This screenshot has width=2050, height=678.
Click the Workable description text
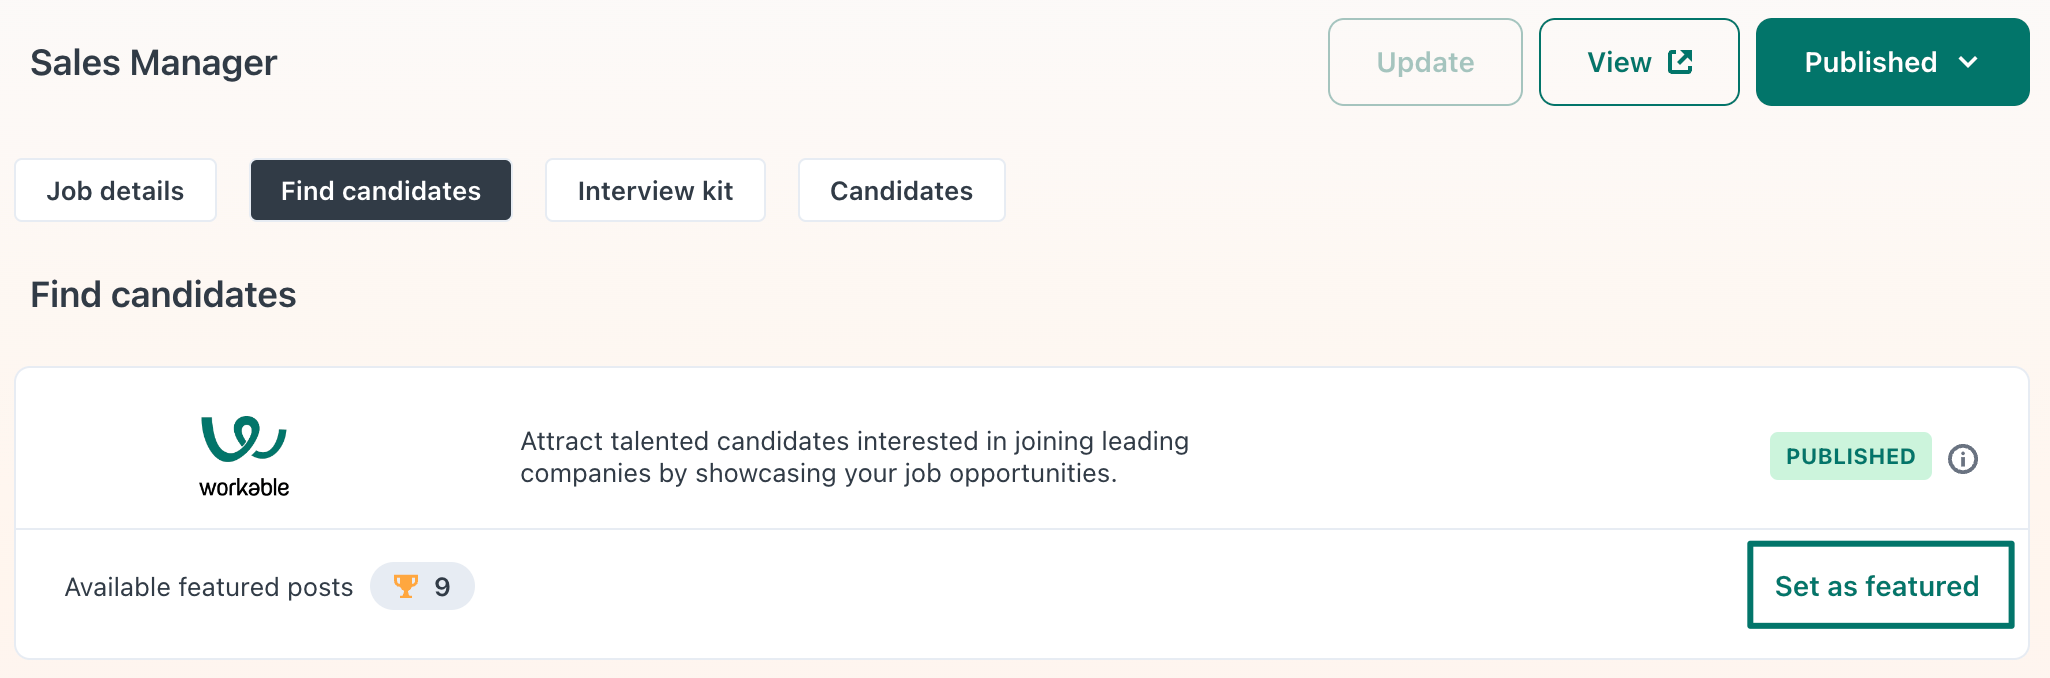tap(854, 457)
